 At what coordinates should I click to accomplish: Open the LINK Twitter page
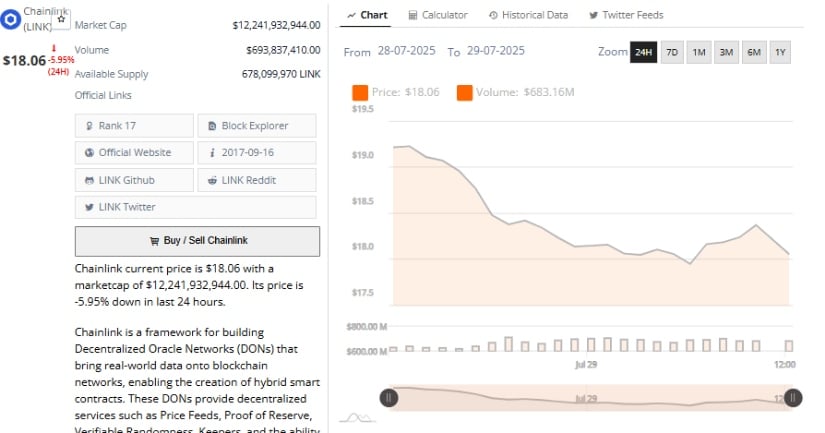(196, 207)
